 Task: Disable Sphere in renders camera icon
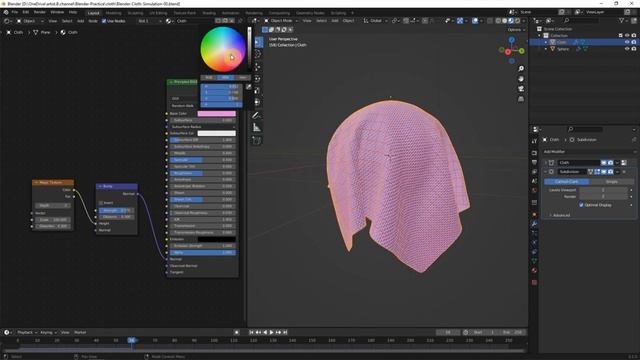[634, 49]
